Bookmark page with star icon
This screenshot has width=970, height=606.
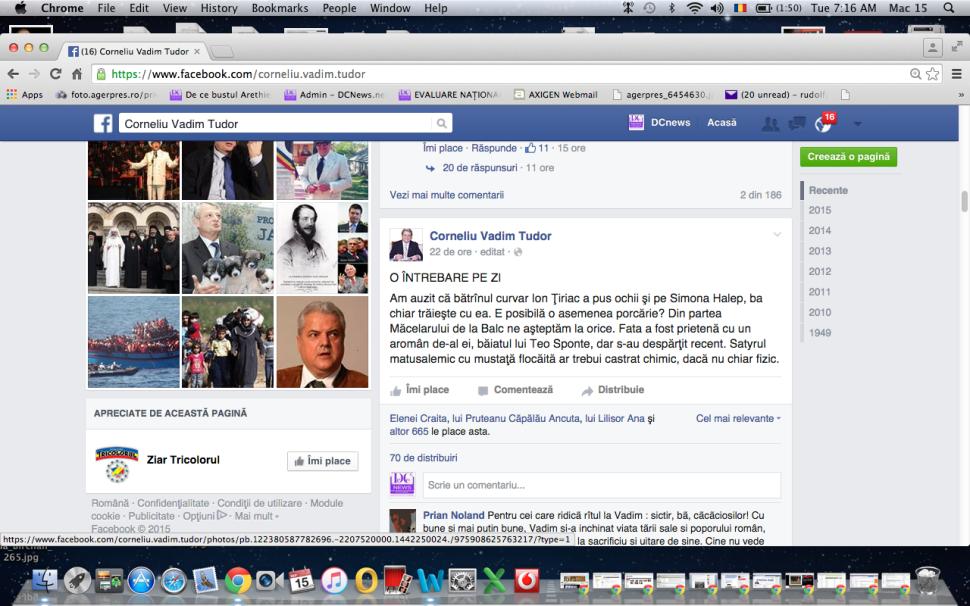(x=933, y=74)
